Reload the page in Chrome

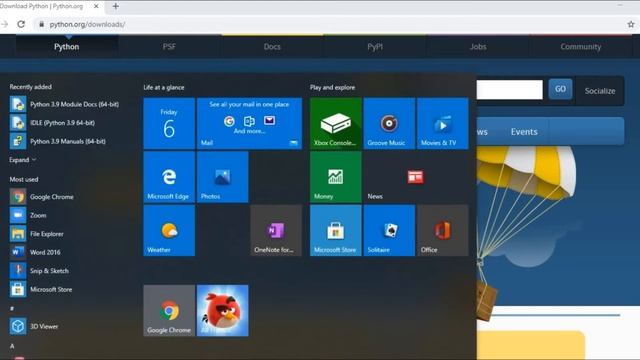click(x=21, y=24)
